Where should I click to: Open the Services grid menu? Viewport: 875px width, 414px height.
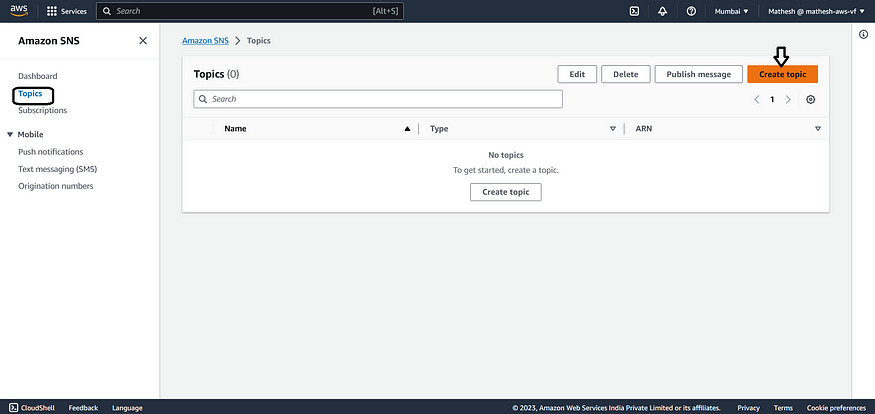click(52, 11)
